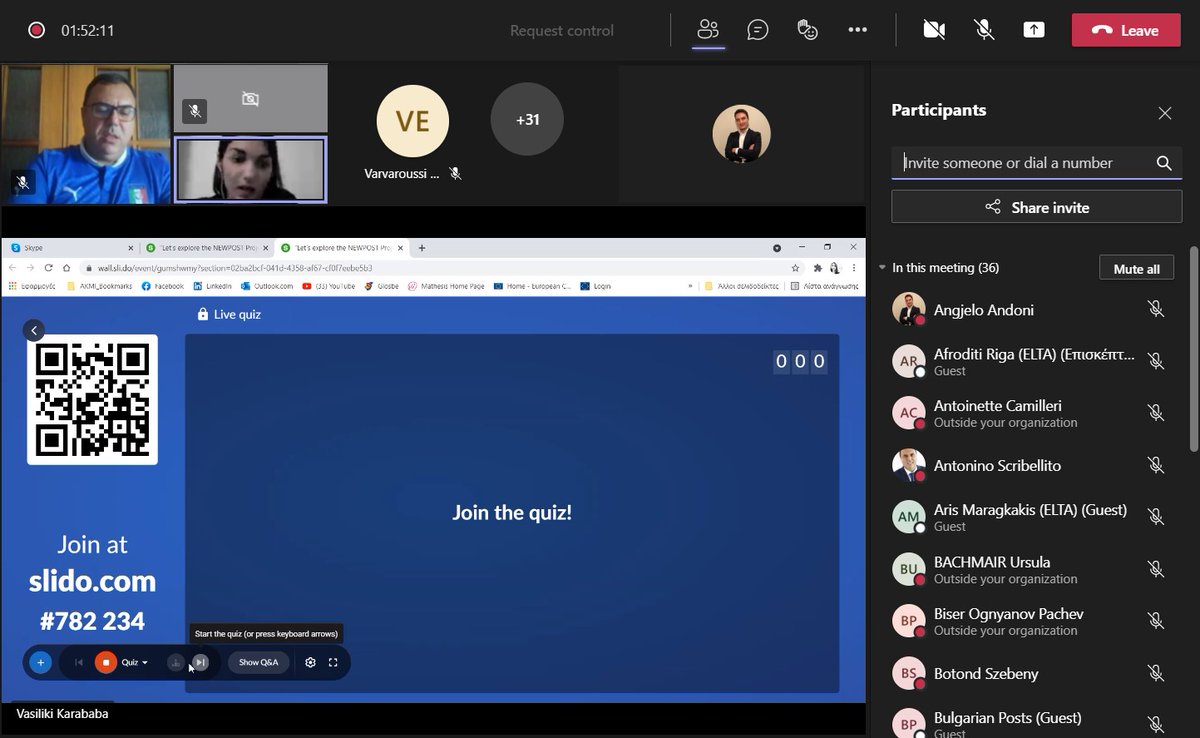The height and width of the screenshot is (738, 1200).
Task: Open the +31 more participants bubble
Action: [x=527, y=120]
